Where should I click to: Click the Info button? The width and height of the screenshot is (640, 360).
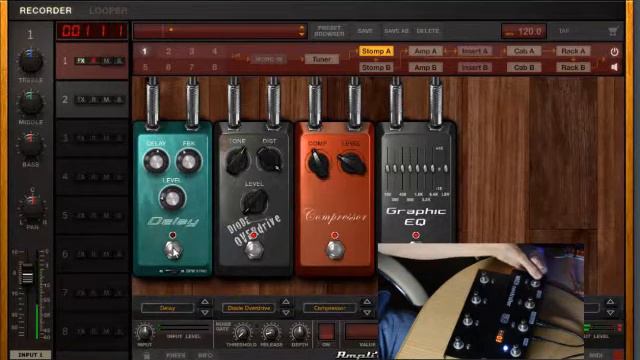tap(205, 356)
